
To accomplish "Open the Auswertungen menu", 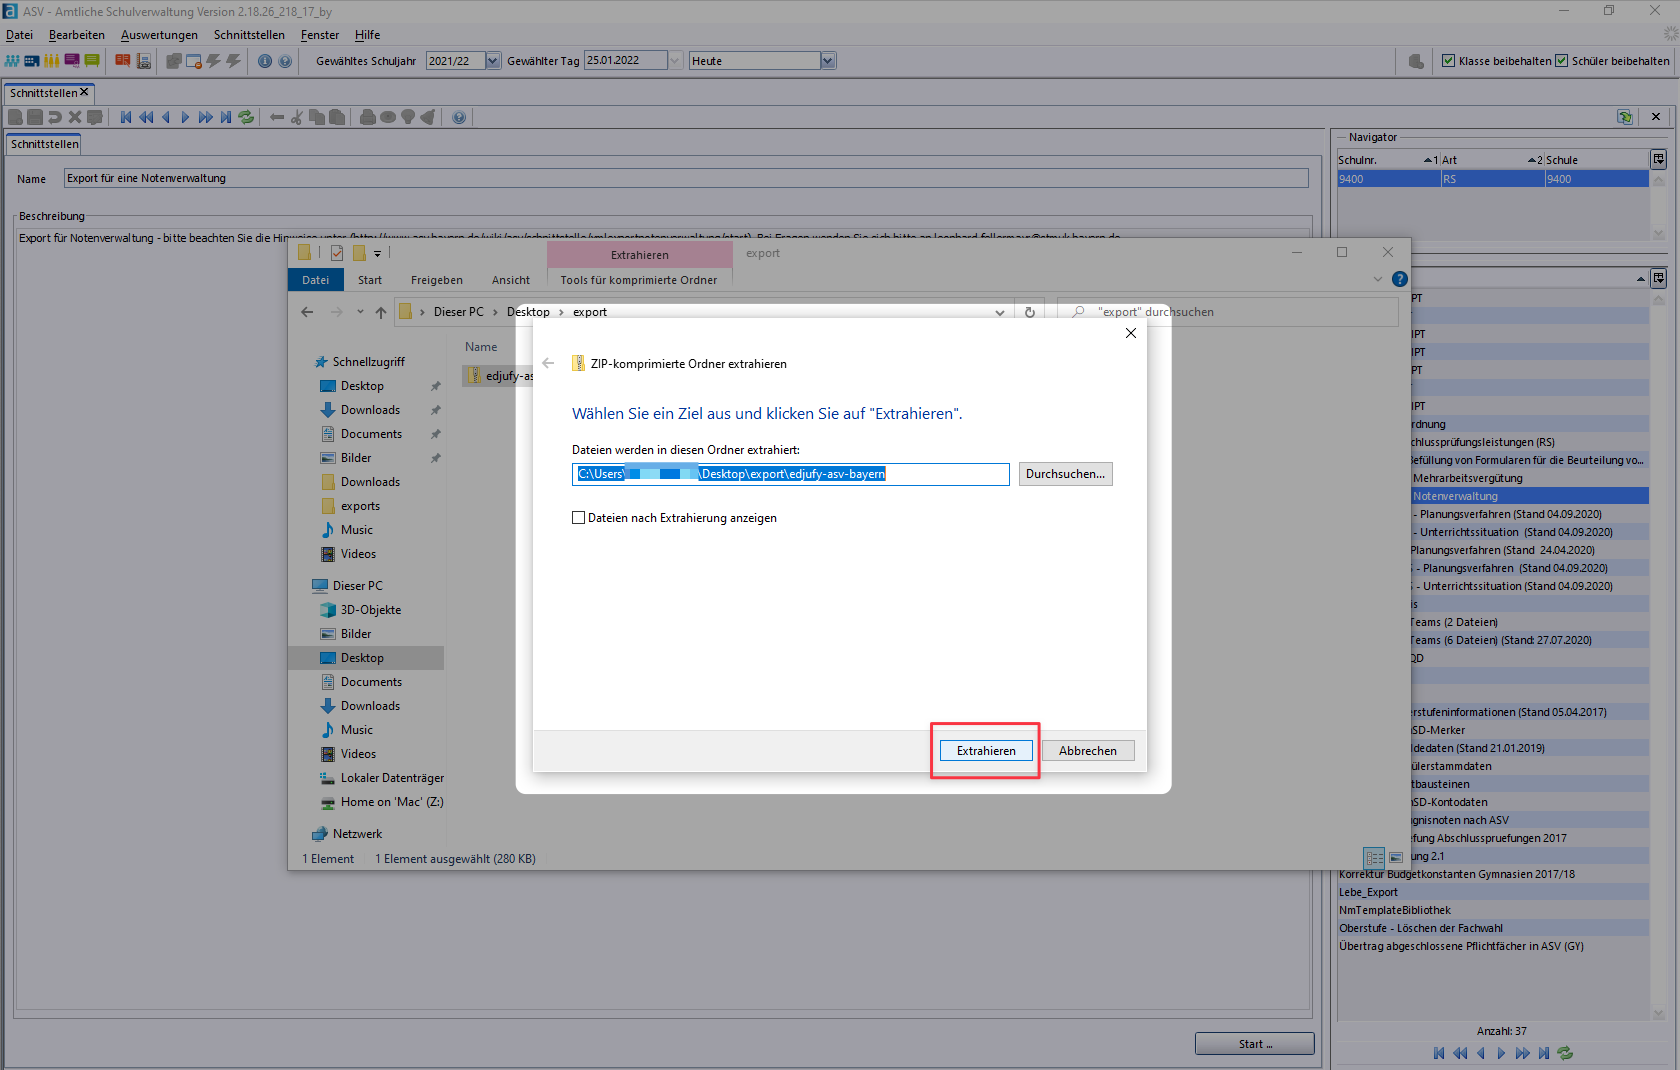I will [159, 35].
